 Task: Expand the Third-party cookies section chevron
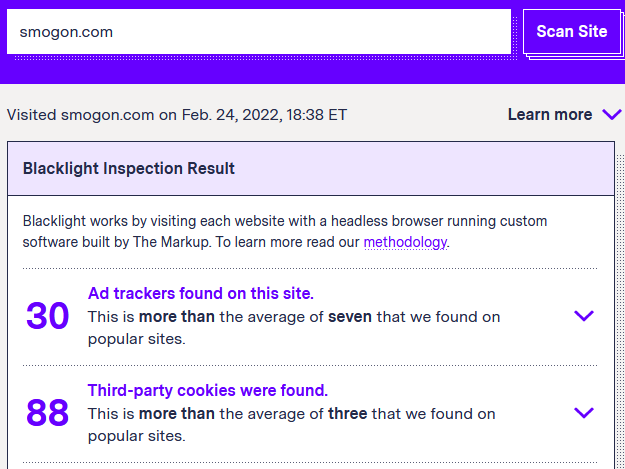584,412
